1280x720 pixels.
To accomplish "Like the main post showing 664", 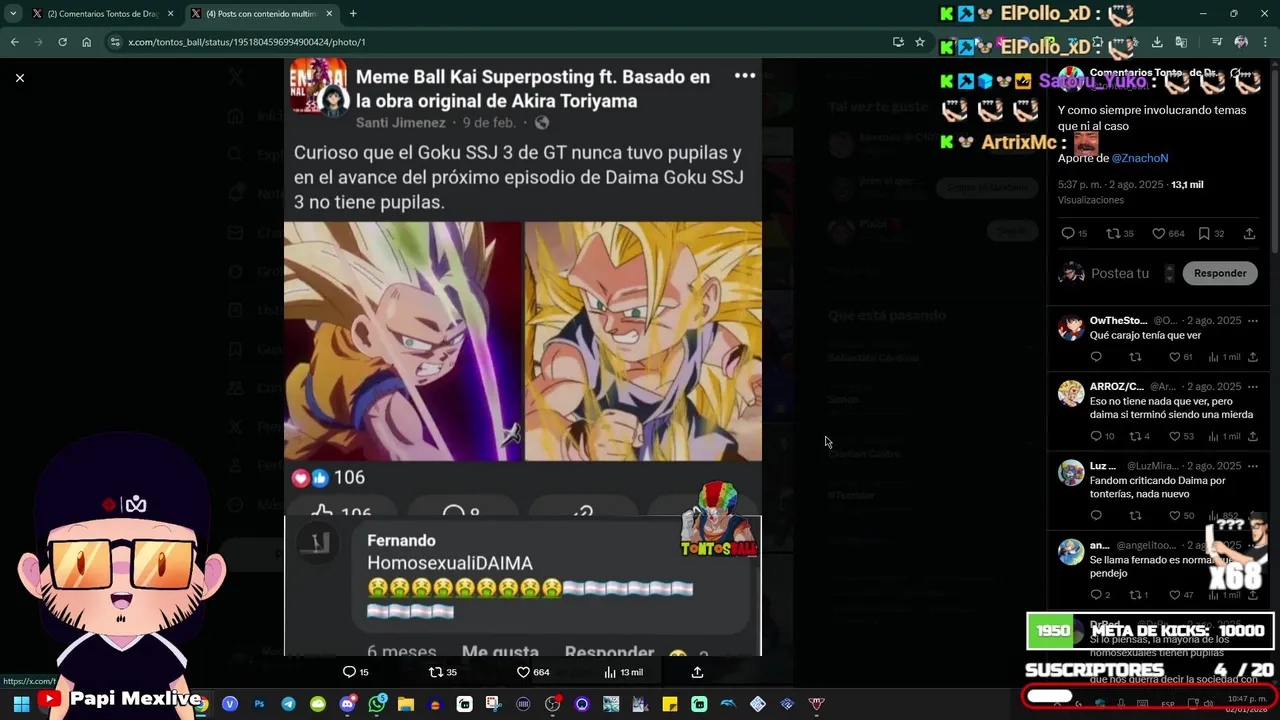I will [1159, 233].
